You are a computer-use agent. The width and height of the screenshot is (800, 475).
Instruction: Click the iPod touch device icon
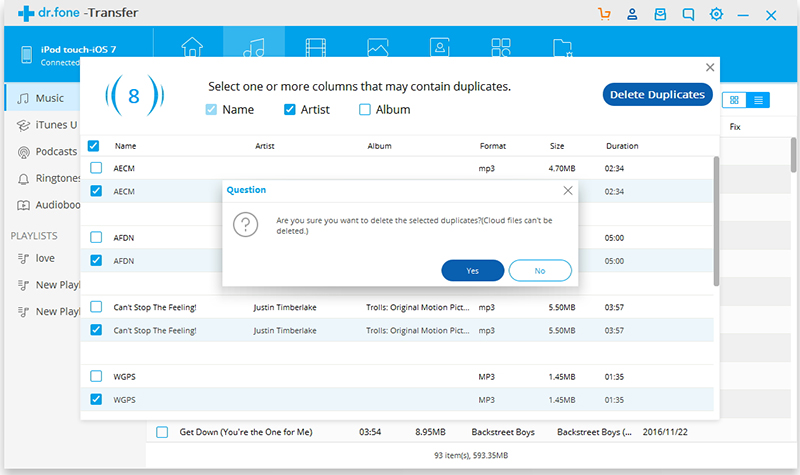click(27, 55)
